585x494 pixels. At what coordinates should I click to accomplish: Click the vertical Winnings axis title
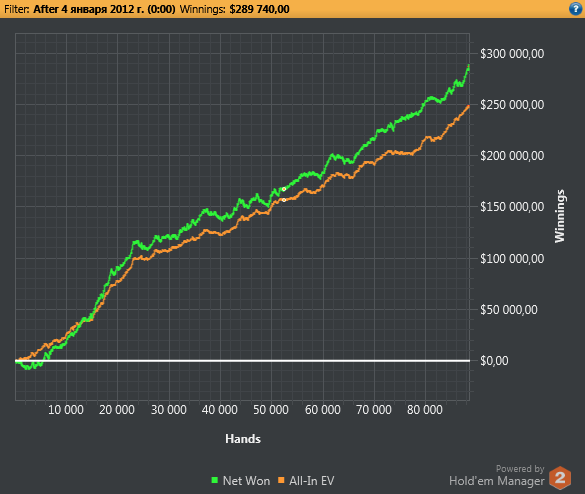(x=560, y=216)
